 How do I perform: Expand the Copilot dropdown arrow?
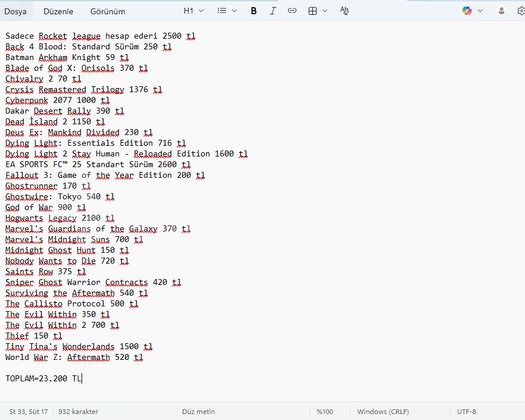tap(480, 11)
